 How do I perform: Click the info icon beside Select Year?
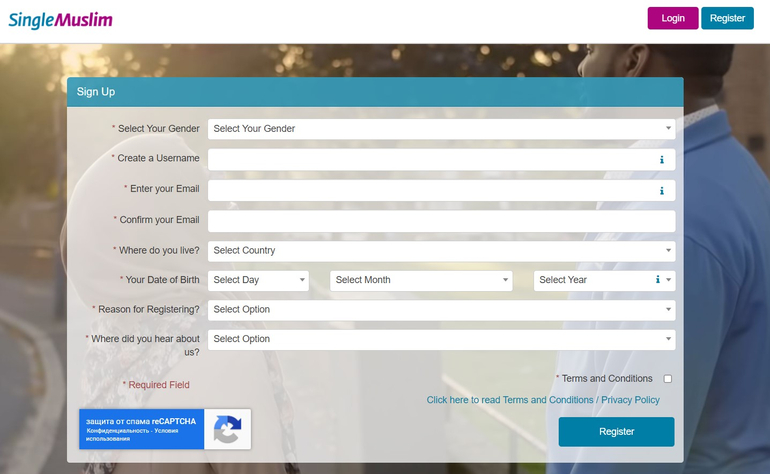point(658,279)
